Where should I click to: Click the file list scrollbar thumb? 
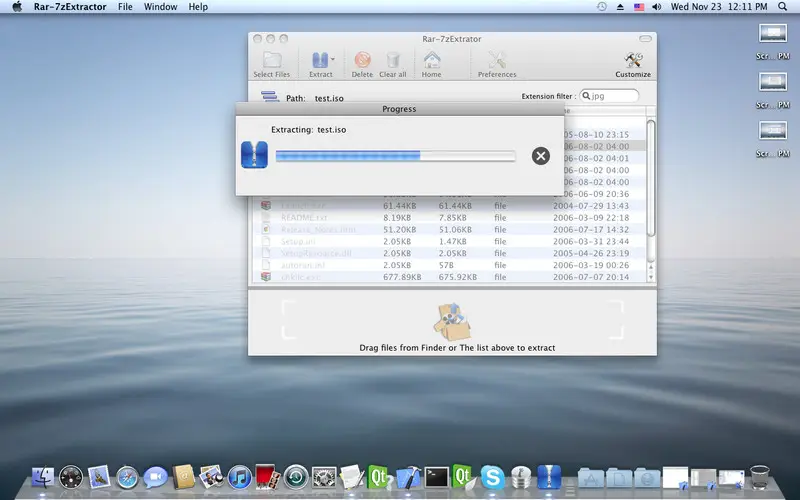651,178
